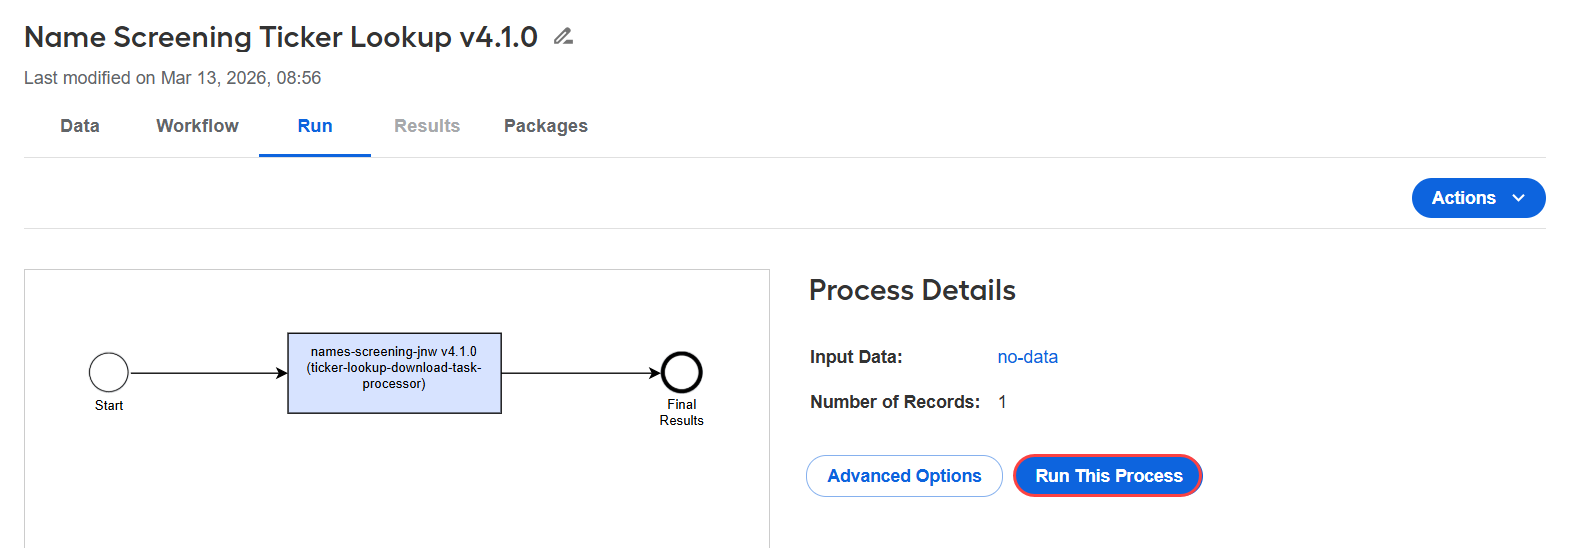Open Advanced Options
Screen dimensions: 1573x548
pos(904,476)
